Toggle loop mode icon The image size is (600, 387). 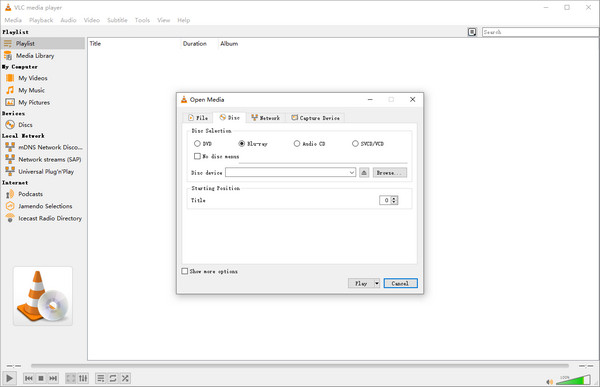113,378
